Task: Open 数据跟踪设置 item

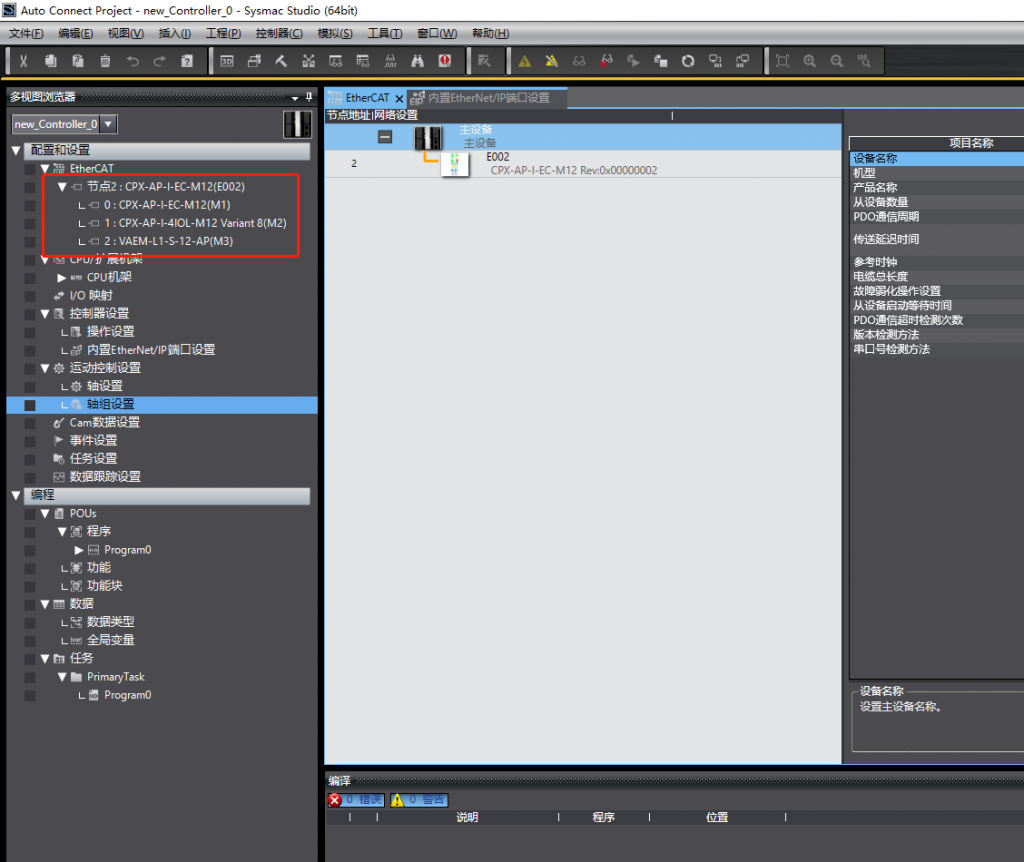Action: (x=104, y=477)
